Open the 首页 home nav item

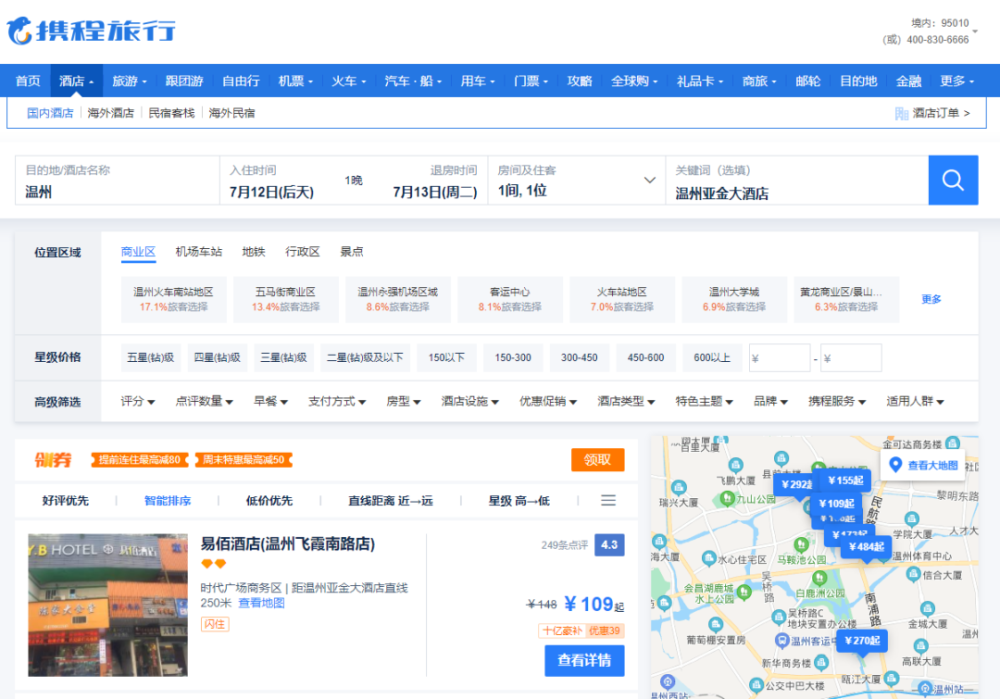click(27, 81)
